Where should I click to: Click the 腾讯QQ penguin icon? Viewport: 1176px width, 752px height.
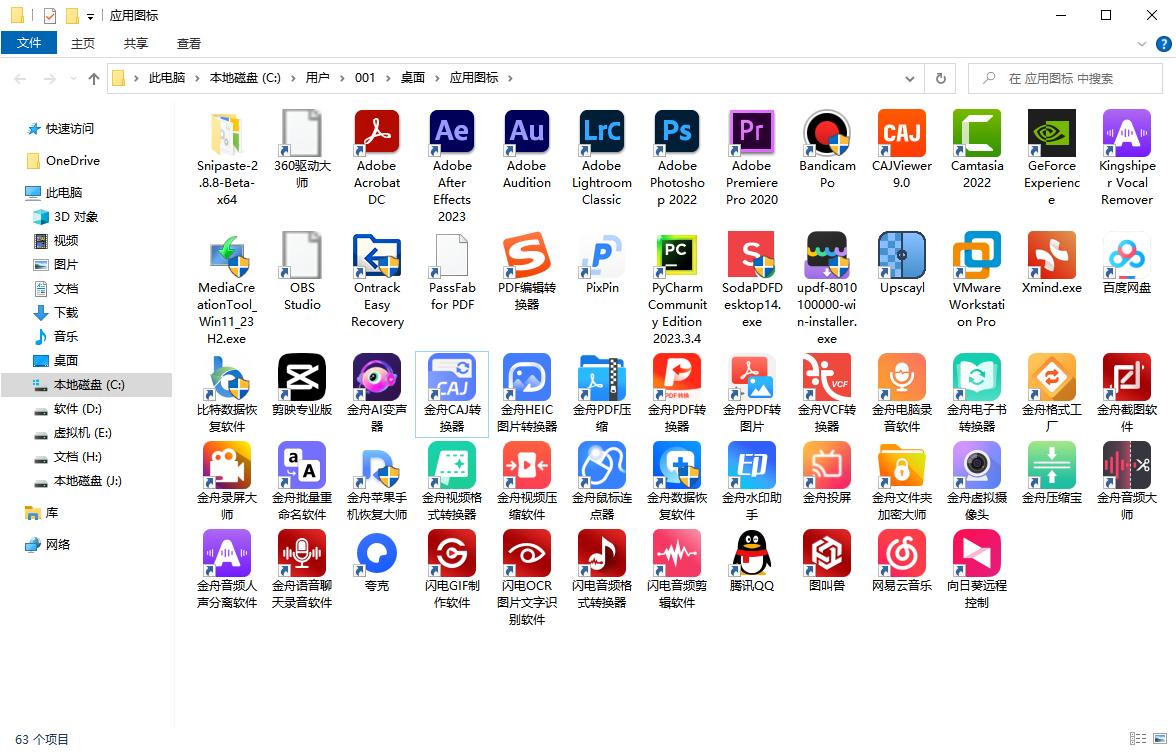point(752,553)
